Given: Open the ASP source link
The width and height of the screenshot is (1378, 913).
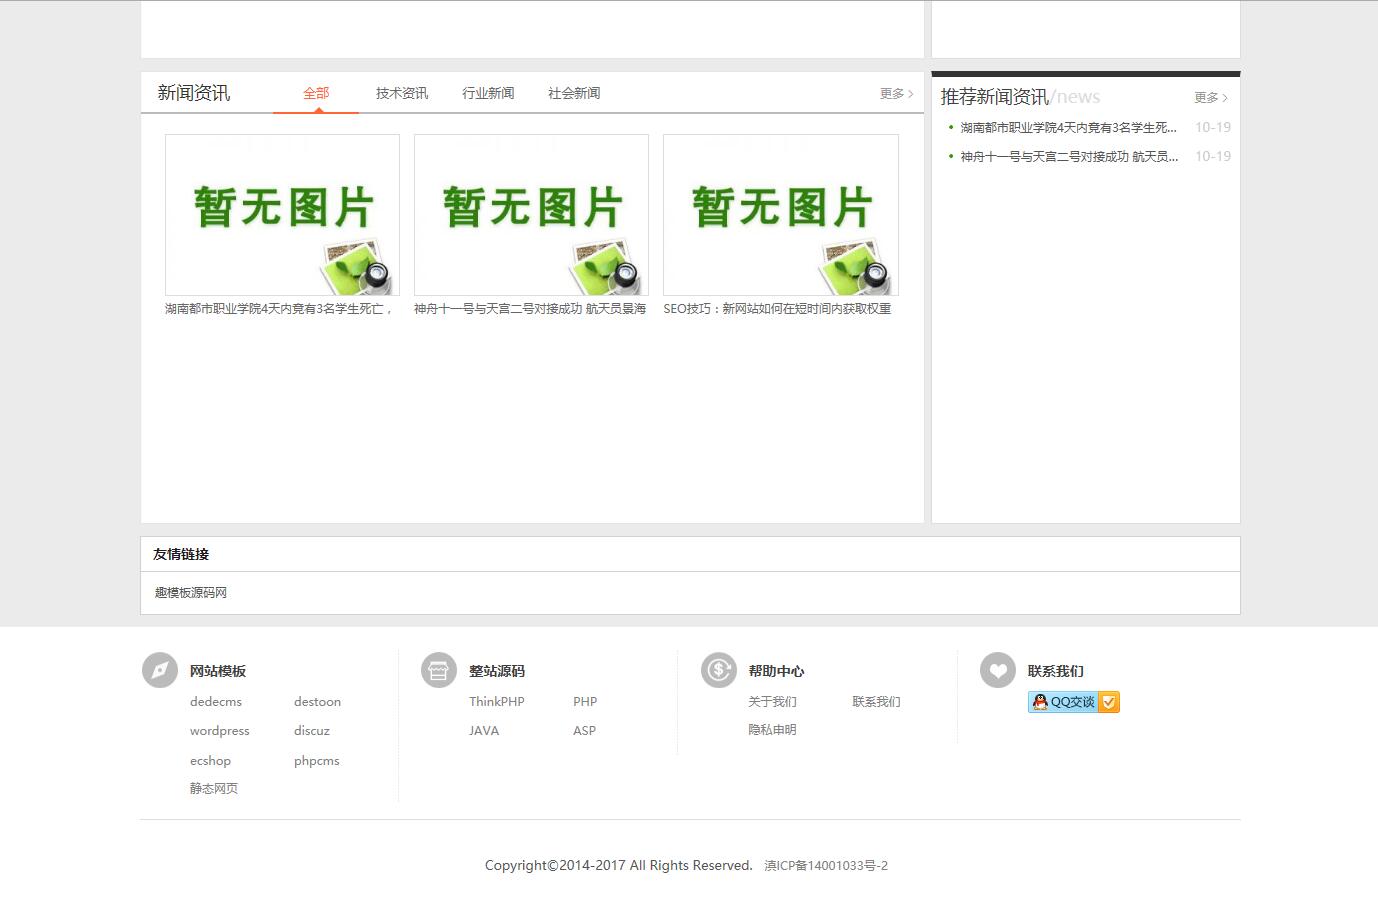Looking at the screenshot, I should (584, 731).
